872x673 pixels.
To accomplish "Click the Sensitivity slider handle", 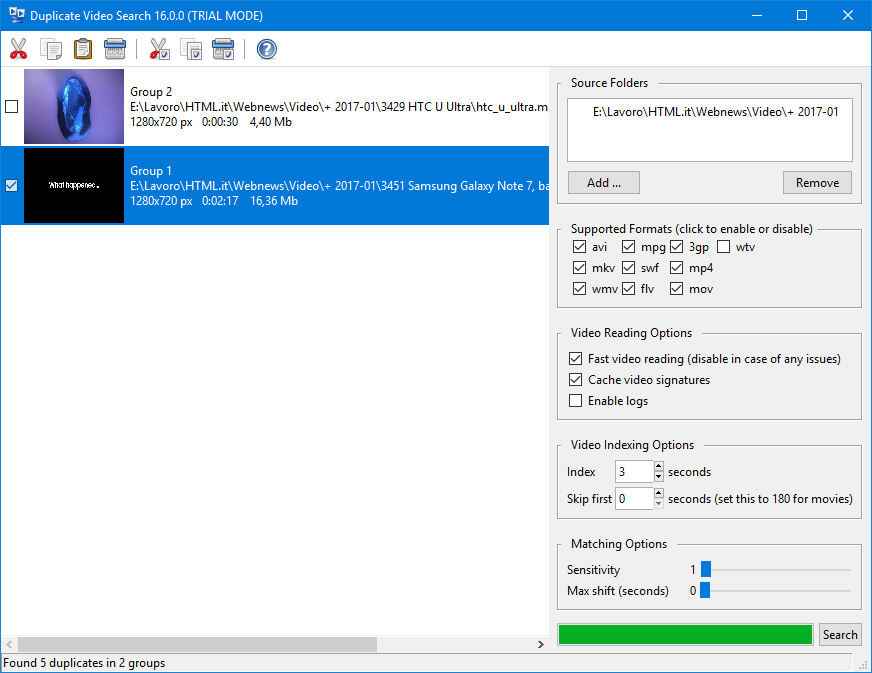I will [x=705, y=570].
